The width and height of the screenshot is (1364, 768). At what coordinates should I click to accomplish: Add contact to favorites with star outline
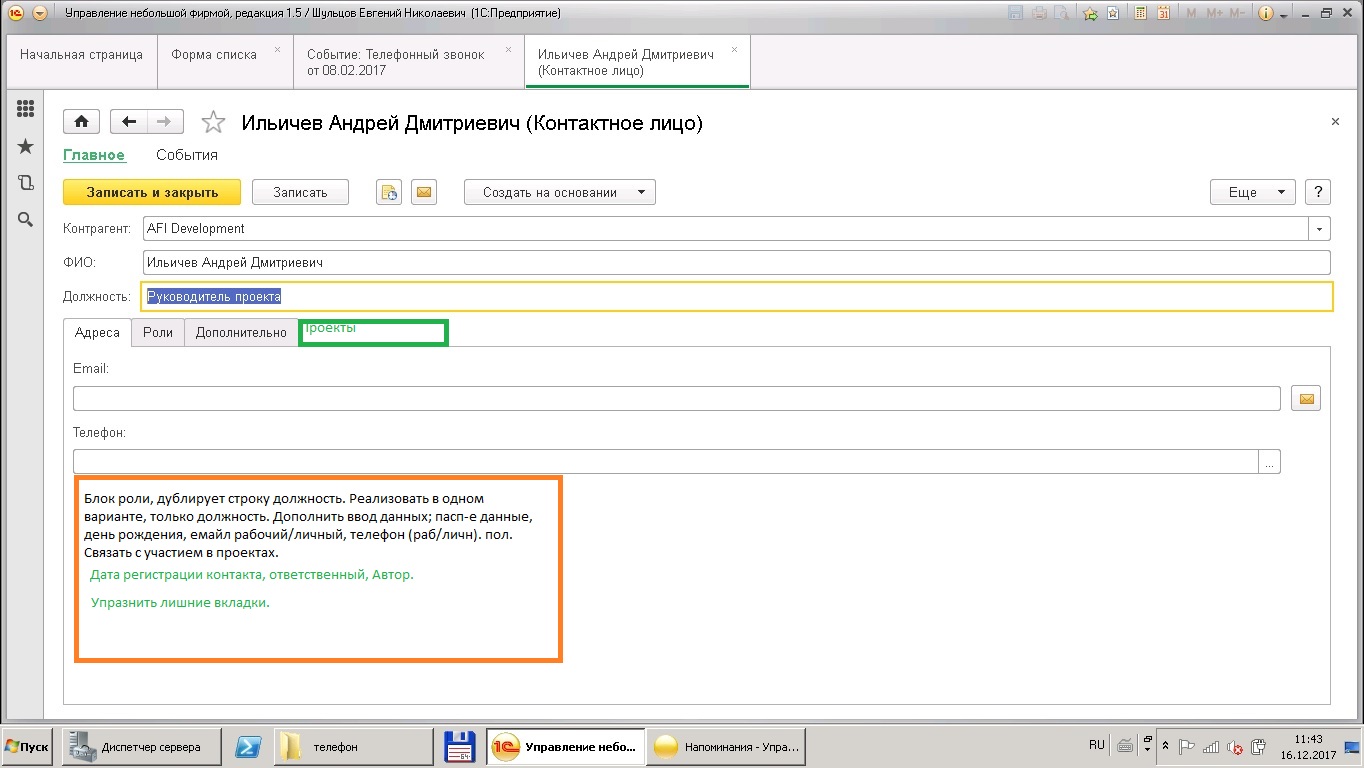pyautogui.click(x=213, y=123)
